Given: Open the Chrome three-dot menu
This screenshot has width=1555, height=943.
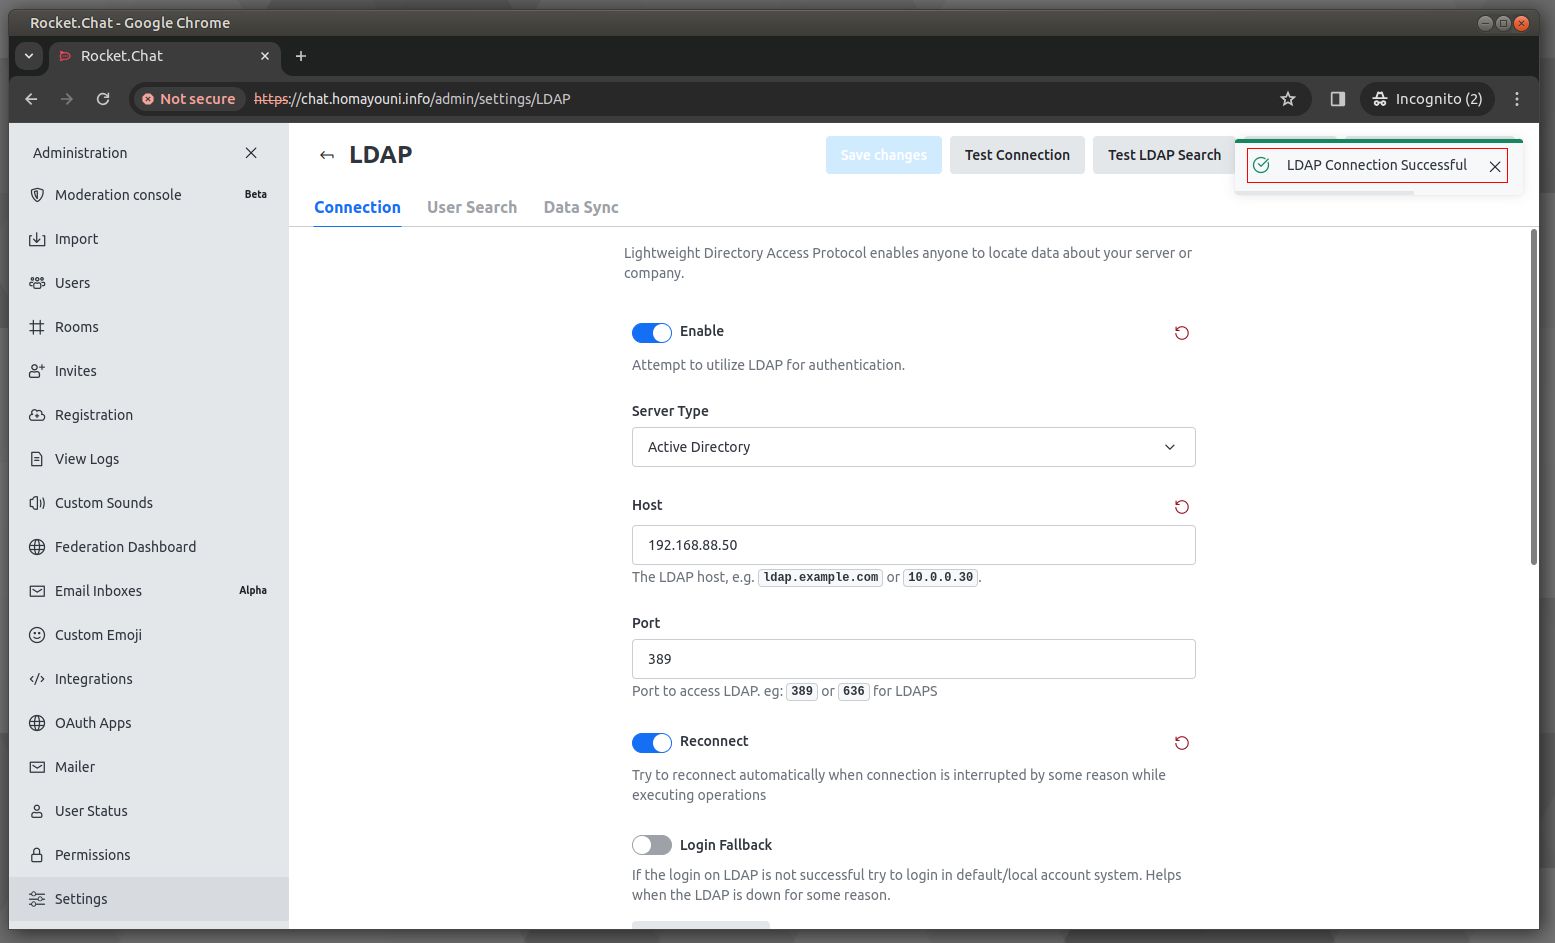Looking at the screenshot, I should coord(1517,99).
